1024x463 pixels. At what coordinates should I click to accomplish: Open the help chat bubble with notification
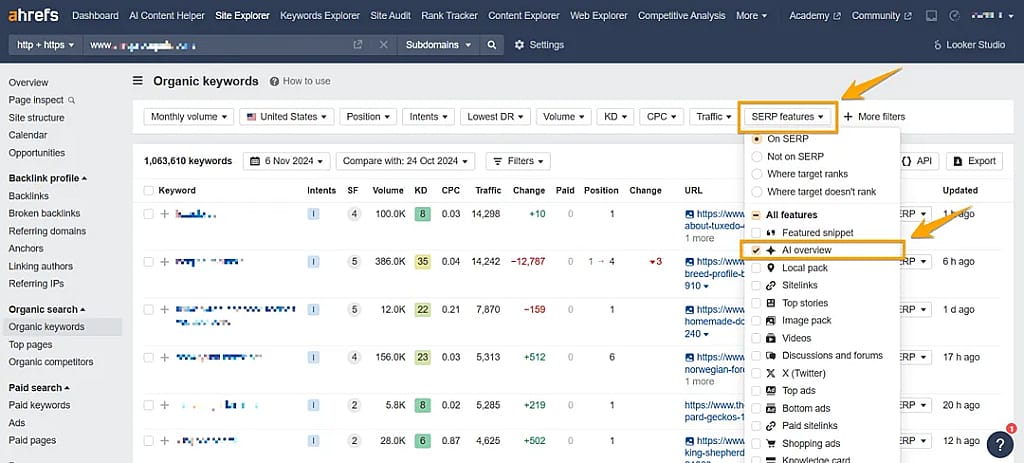1000,443
